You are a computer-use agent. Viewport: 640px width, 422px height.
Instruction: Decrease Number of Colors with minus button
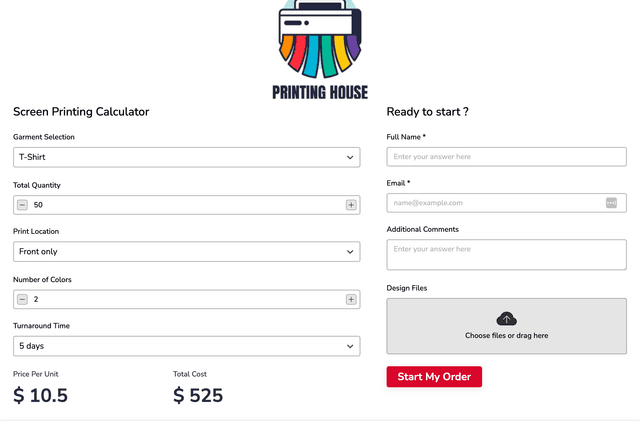(23, 299)
